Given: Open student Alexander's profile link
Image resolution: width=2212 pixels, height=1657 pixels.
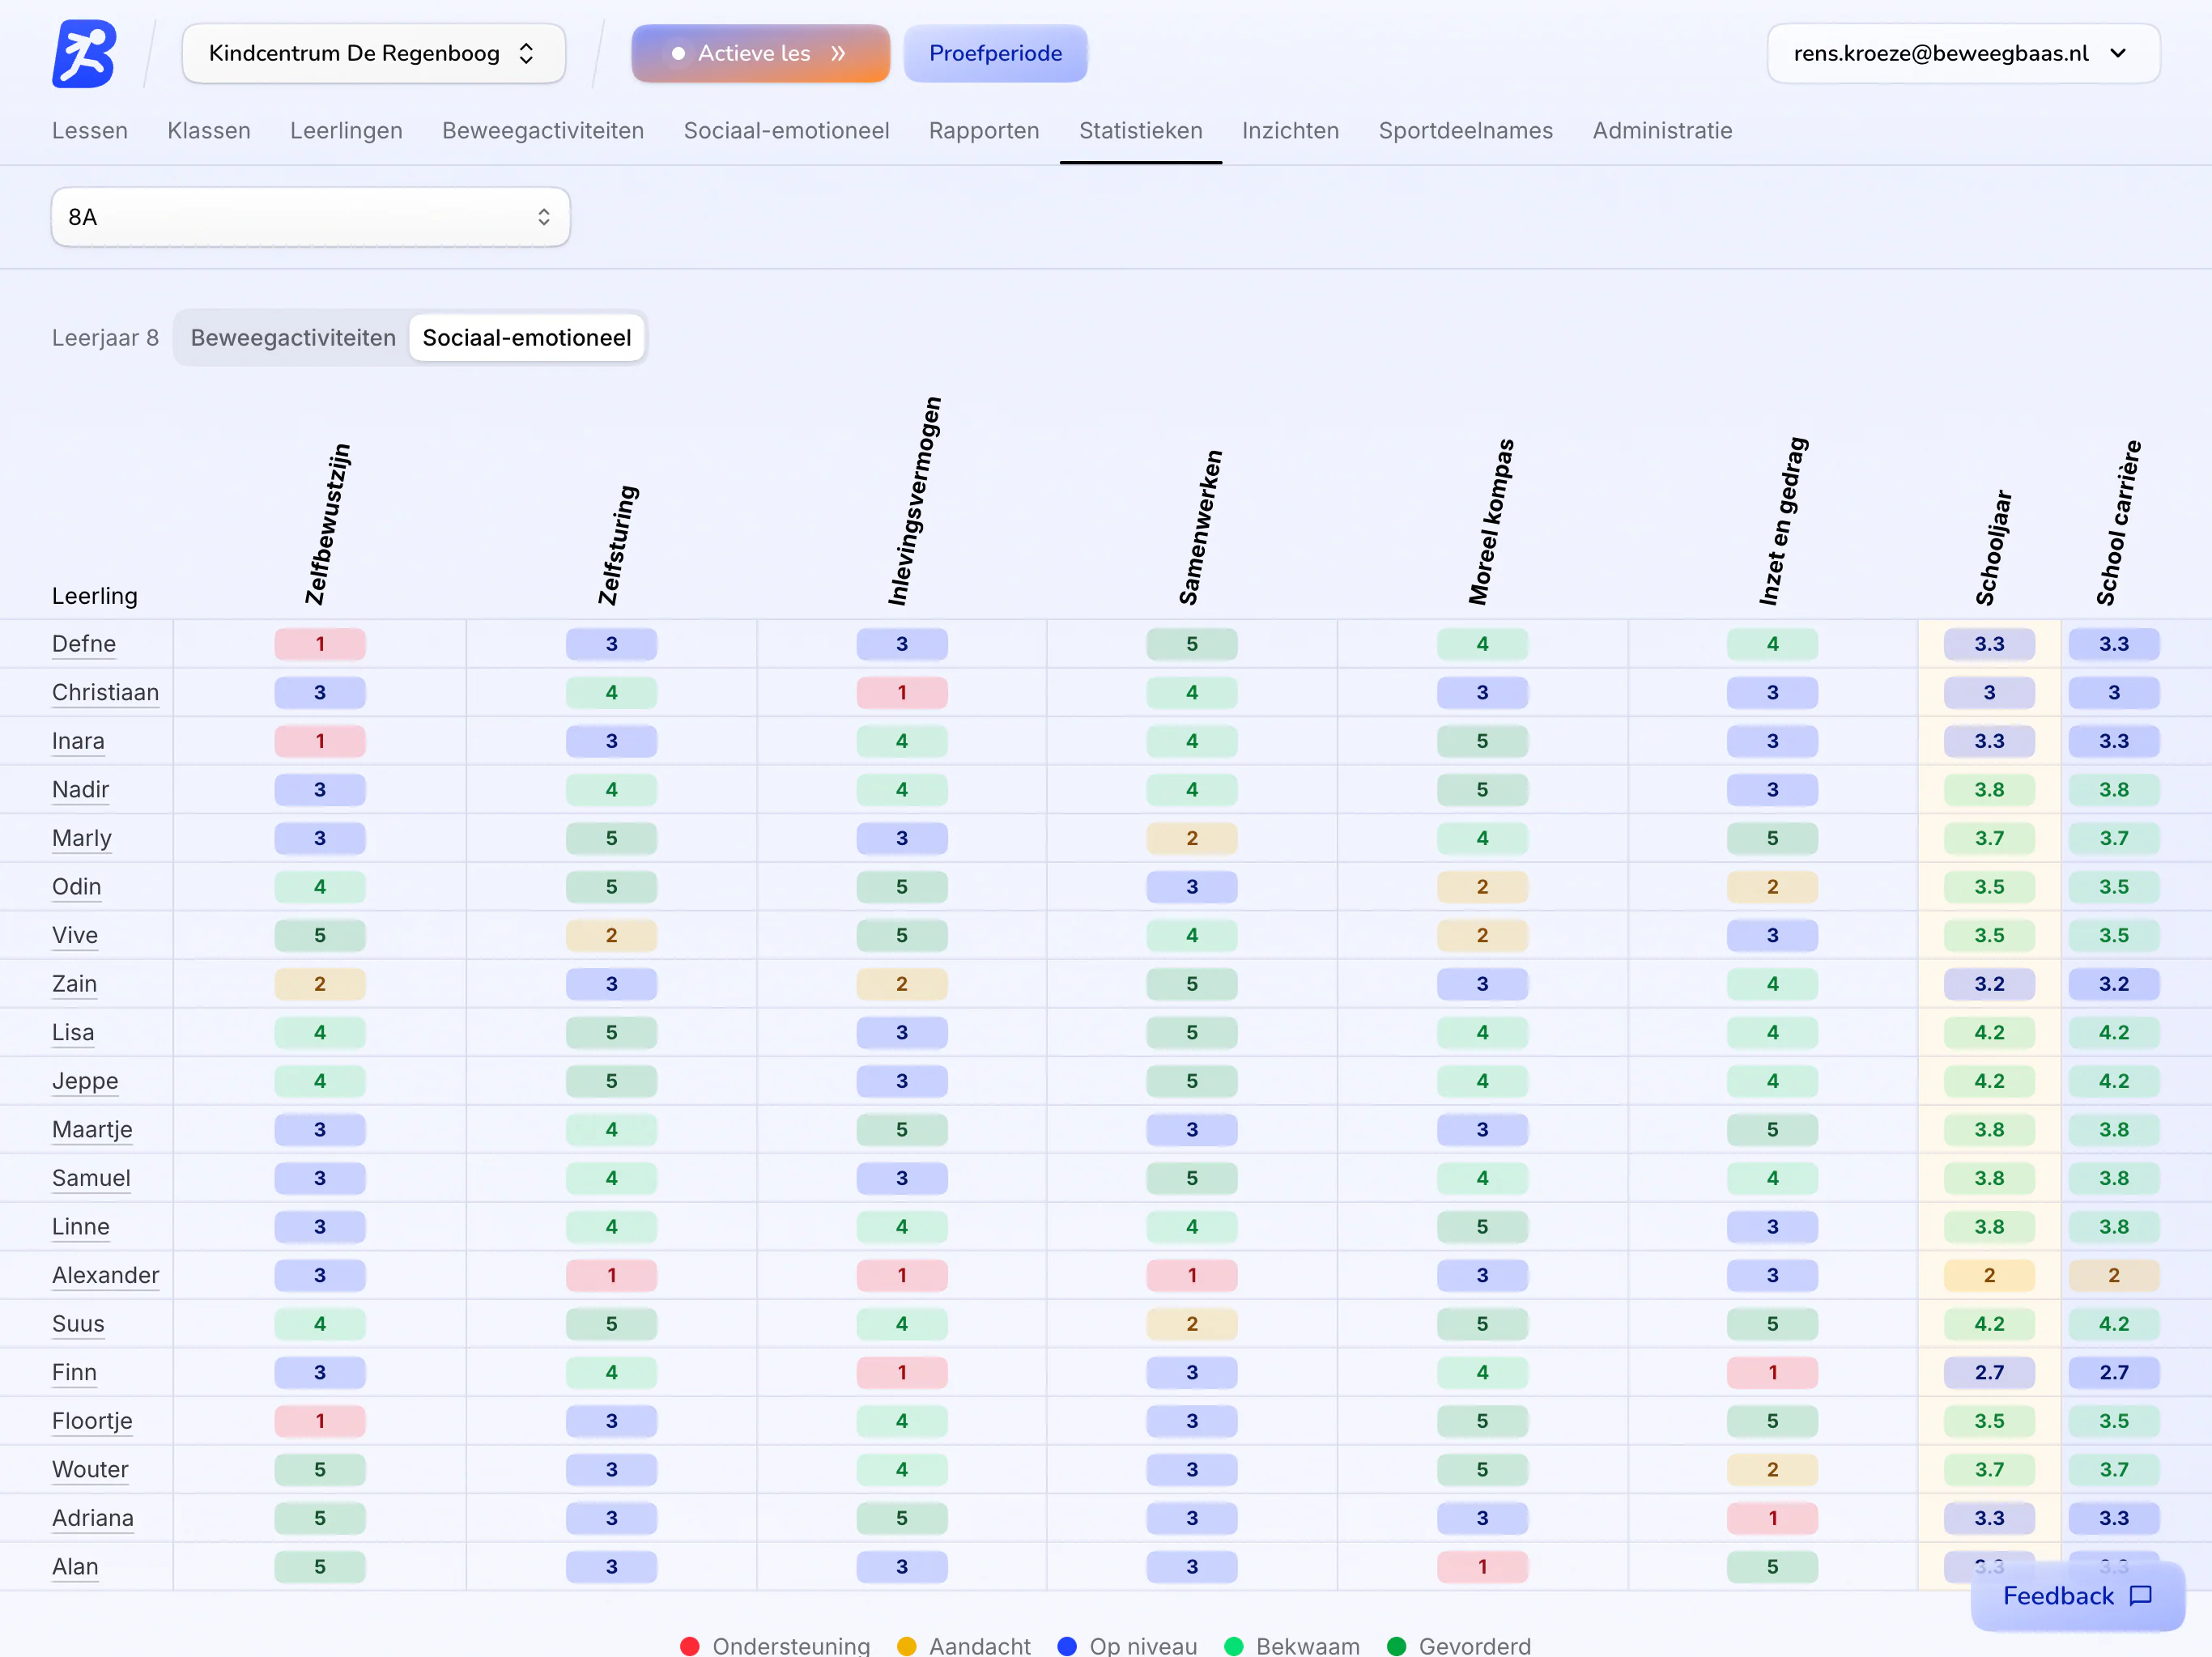Looking at the screenshot, I should coord(105,1275).
